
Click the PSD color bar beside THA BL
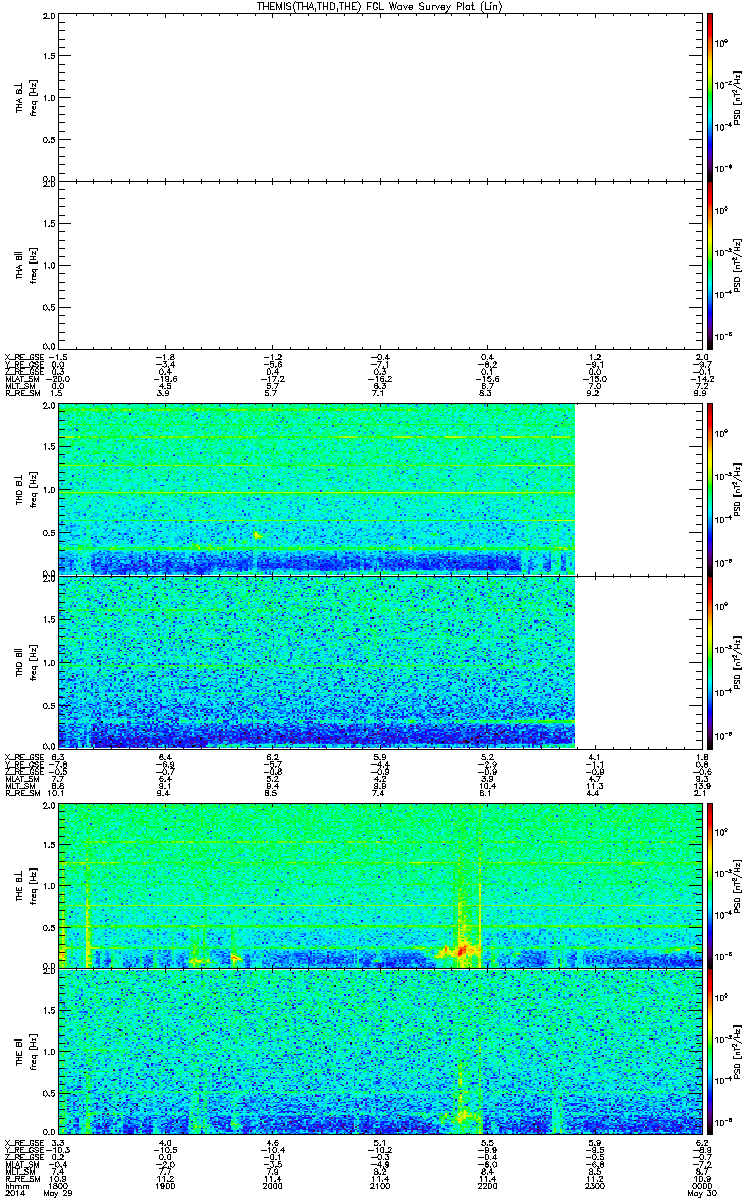711,97
